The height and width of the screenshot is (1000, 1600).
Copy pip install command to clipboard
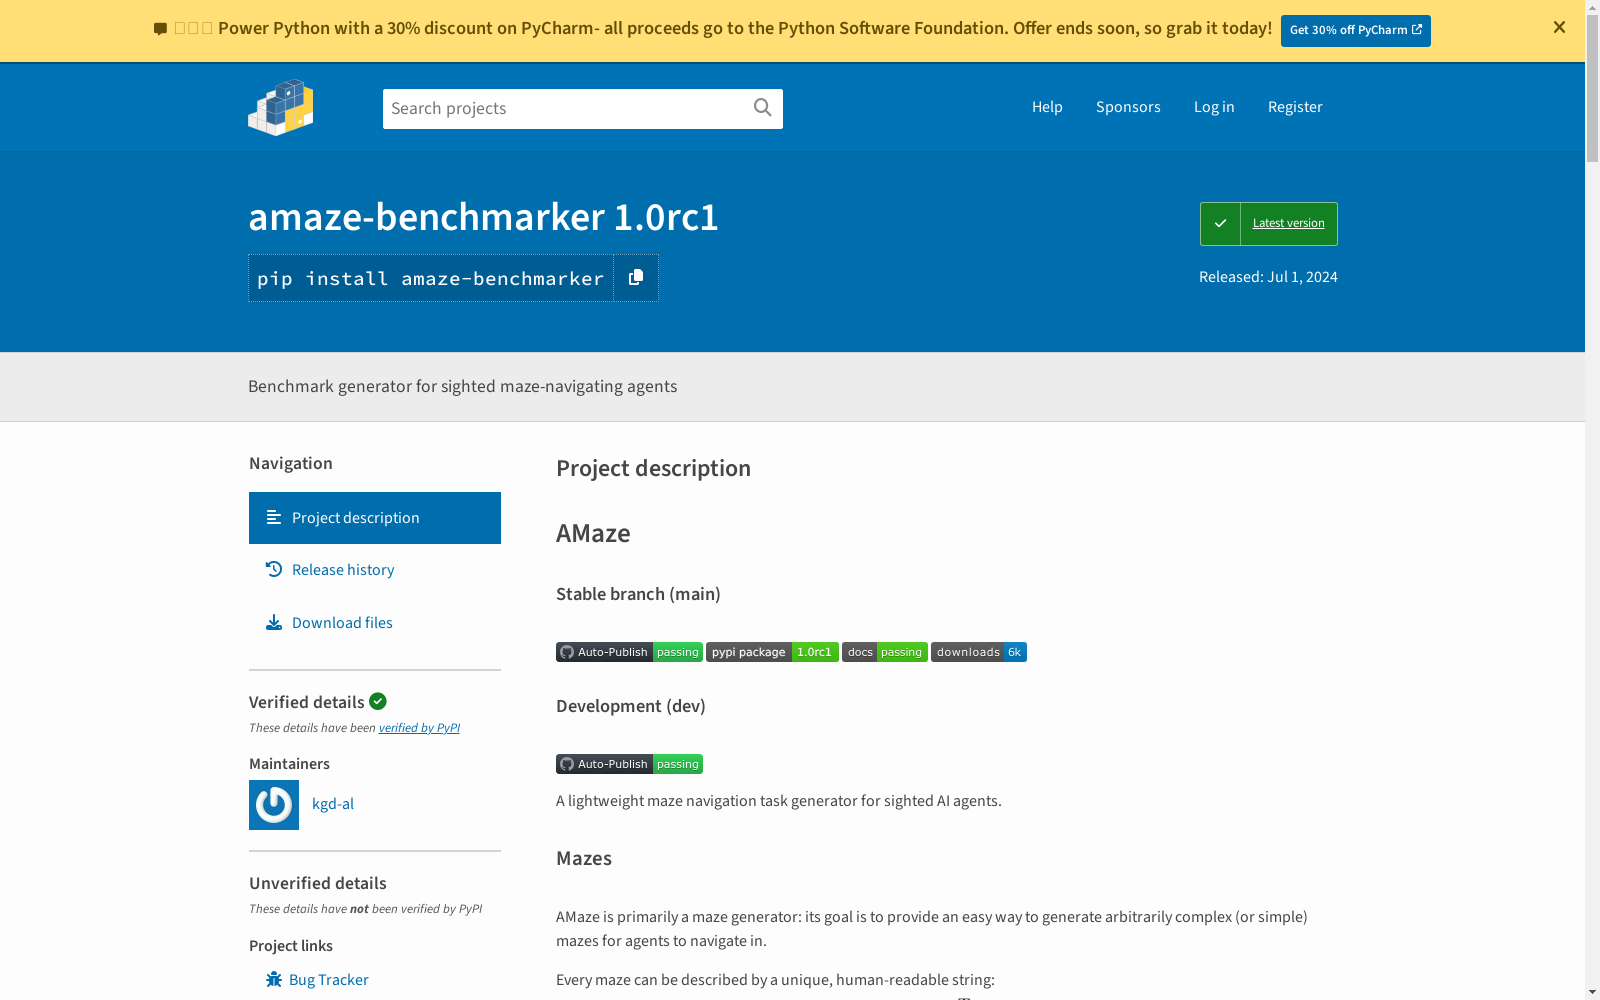pyautogui.click(x=636, y=278)
